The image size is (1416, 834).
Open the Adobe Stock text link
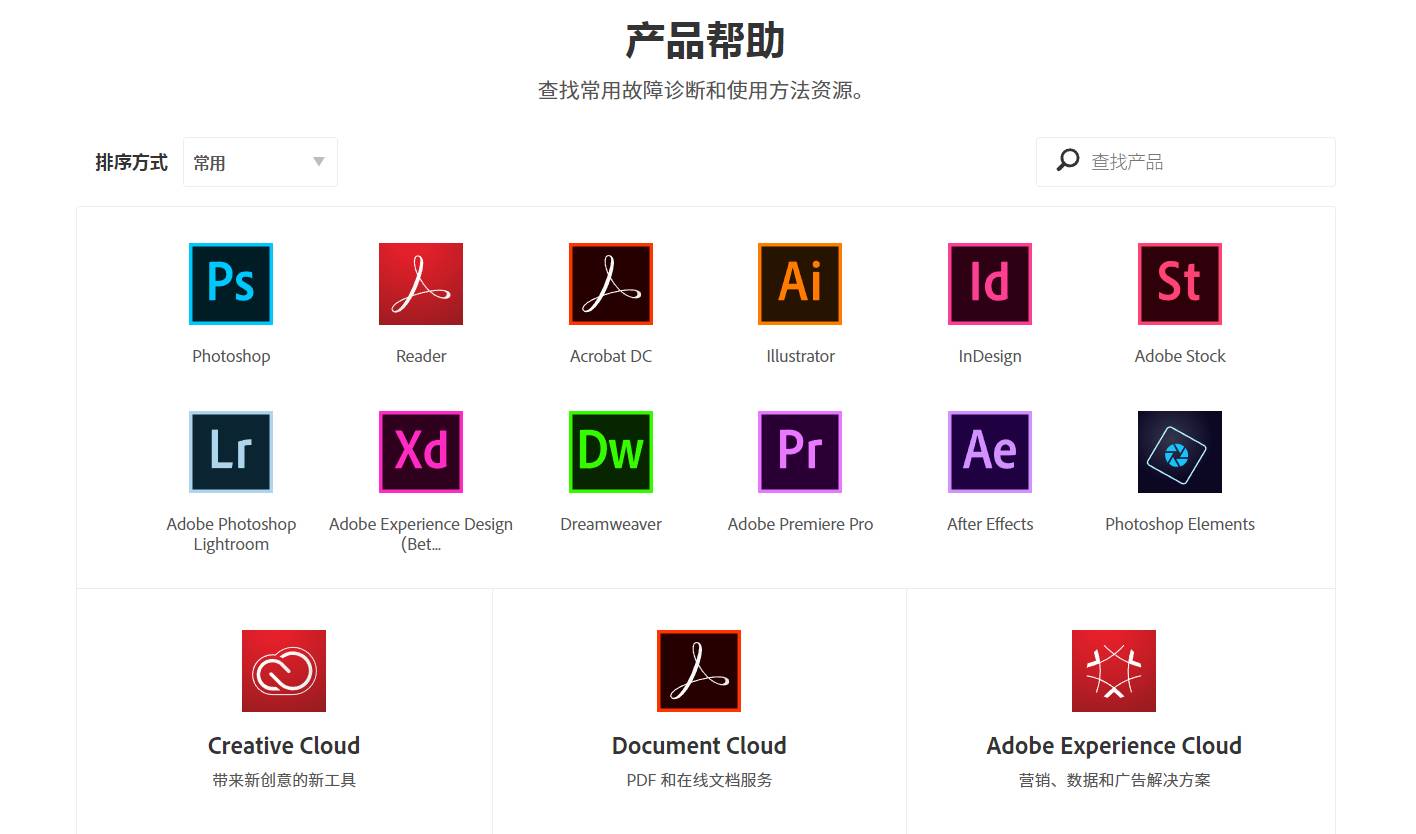click(x=1180, y=356)
